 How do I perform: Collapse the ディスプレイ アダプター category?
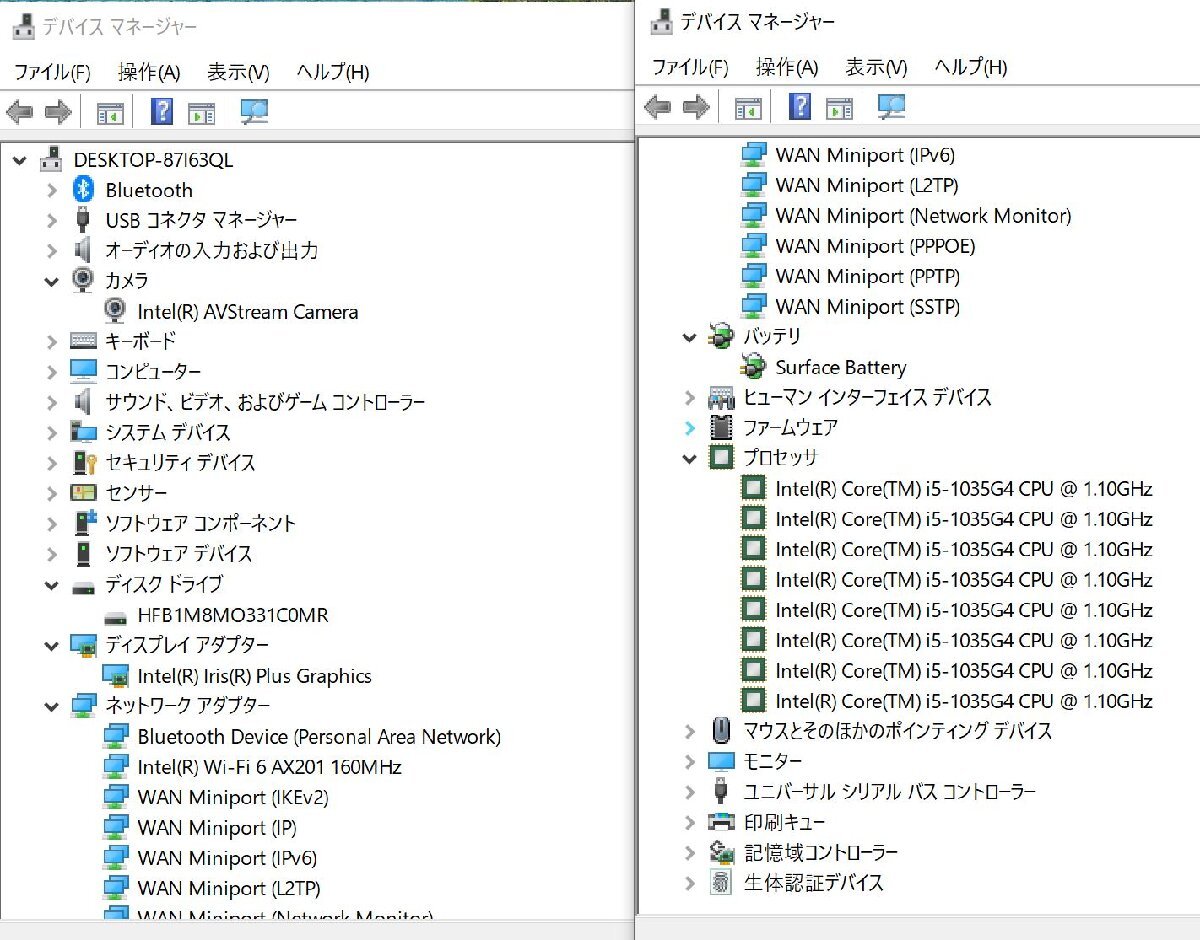[x=52, y=645]
